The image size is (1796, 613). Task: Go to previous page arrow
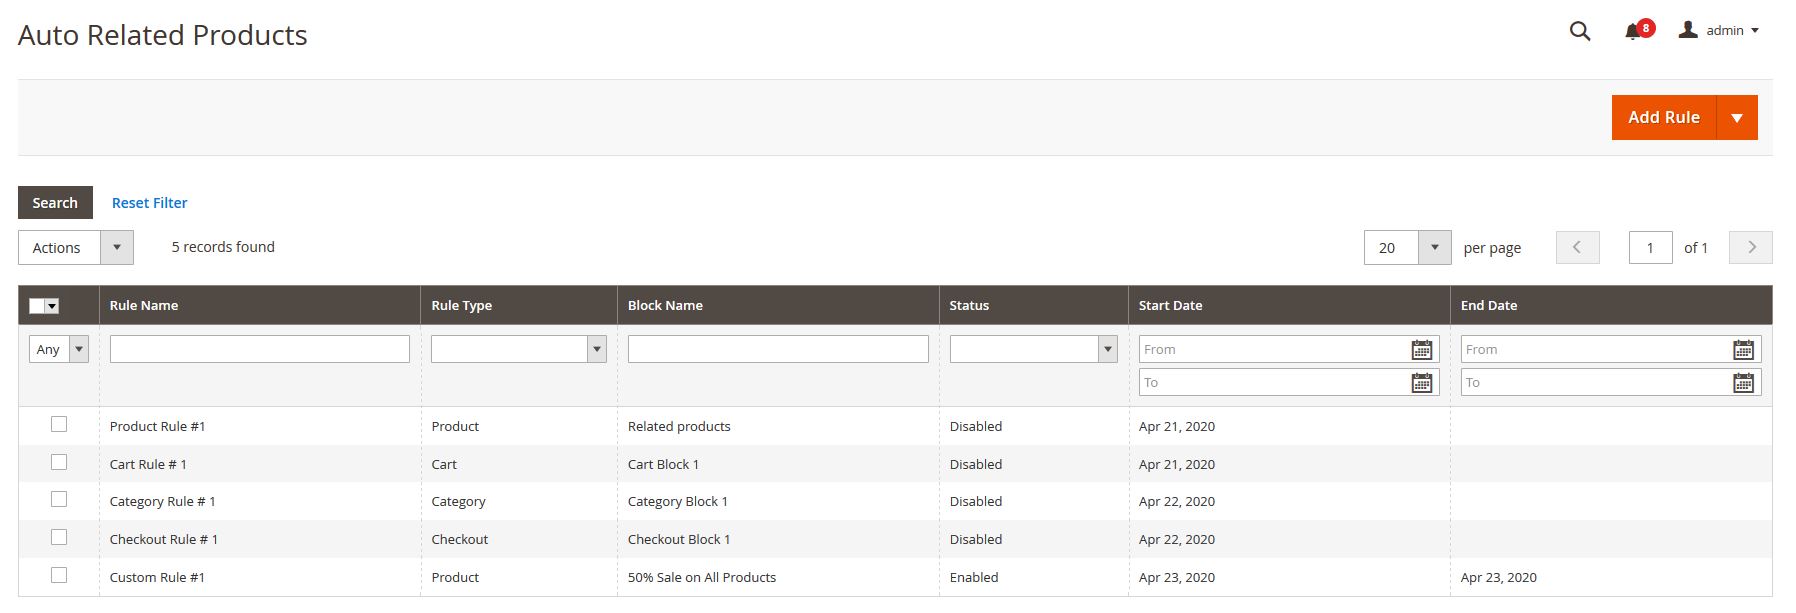click(x=1577, y=247)
